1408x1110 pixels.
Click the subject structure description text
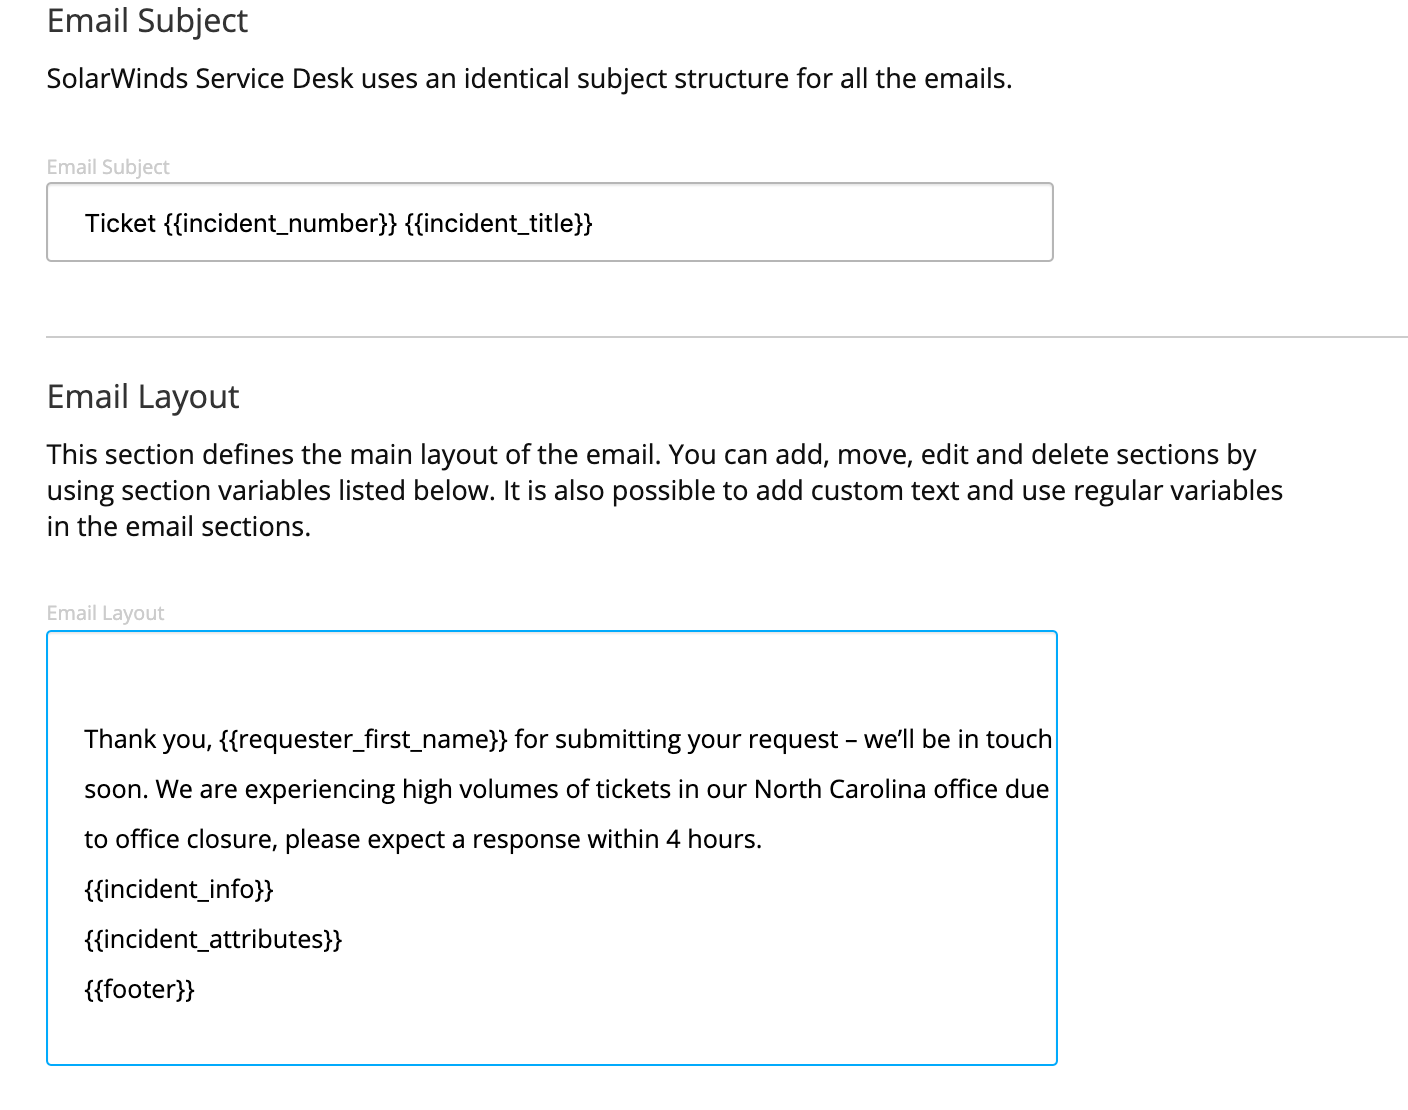[x=529, y=78]
